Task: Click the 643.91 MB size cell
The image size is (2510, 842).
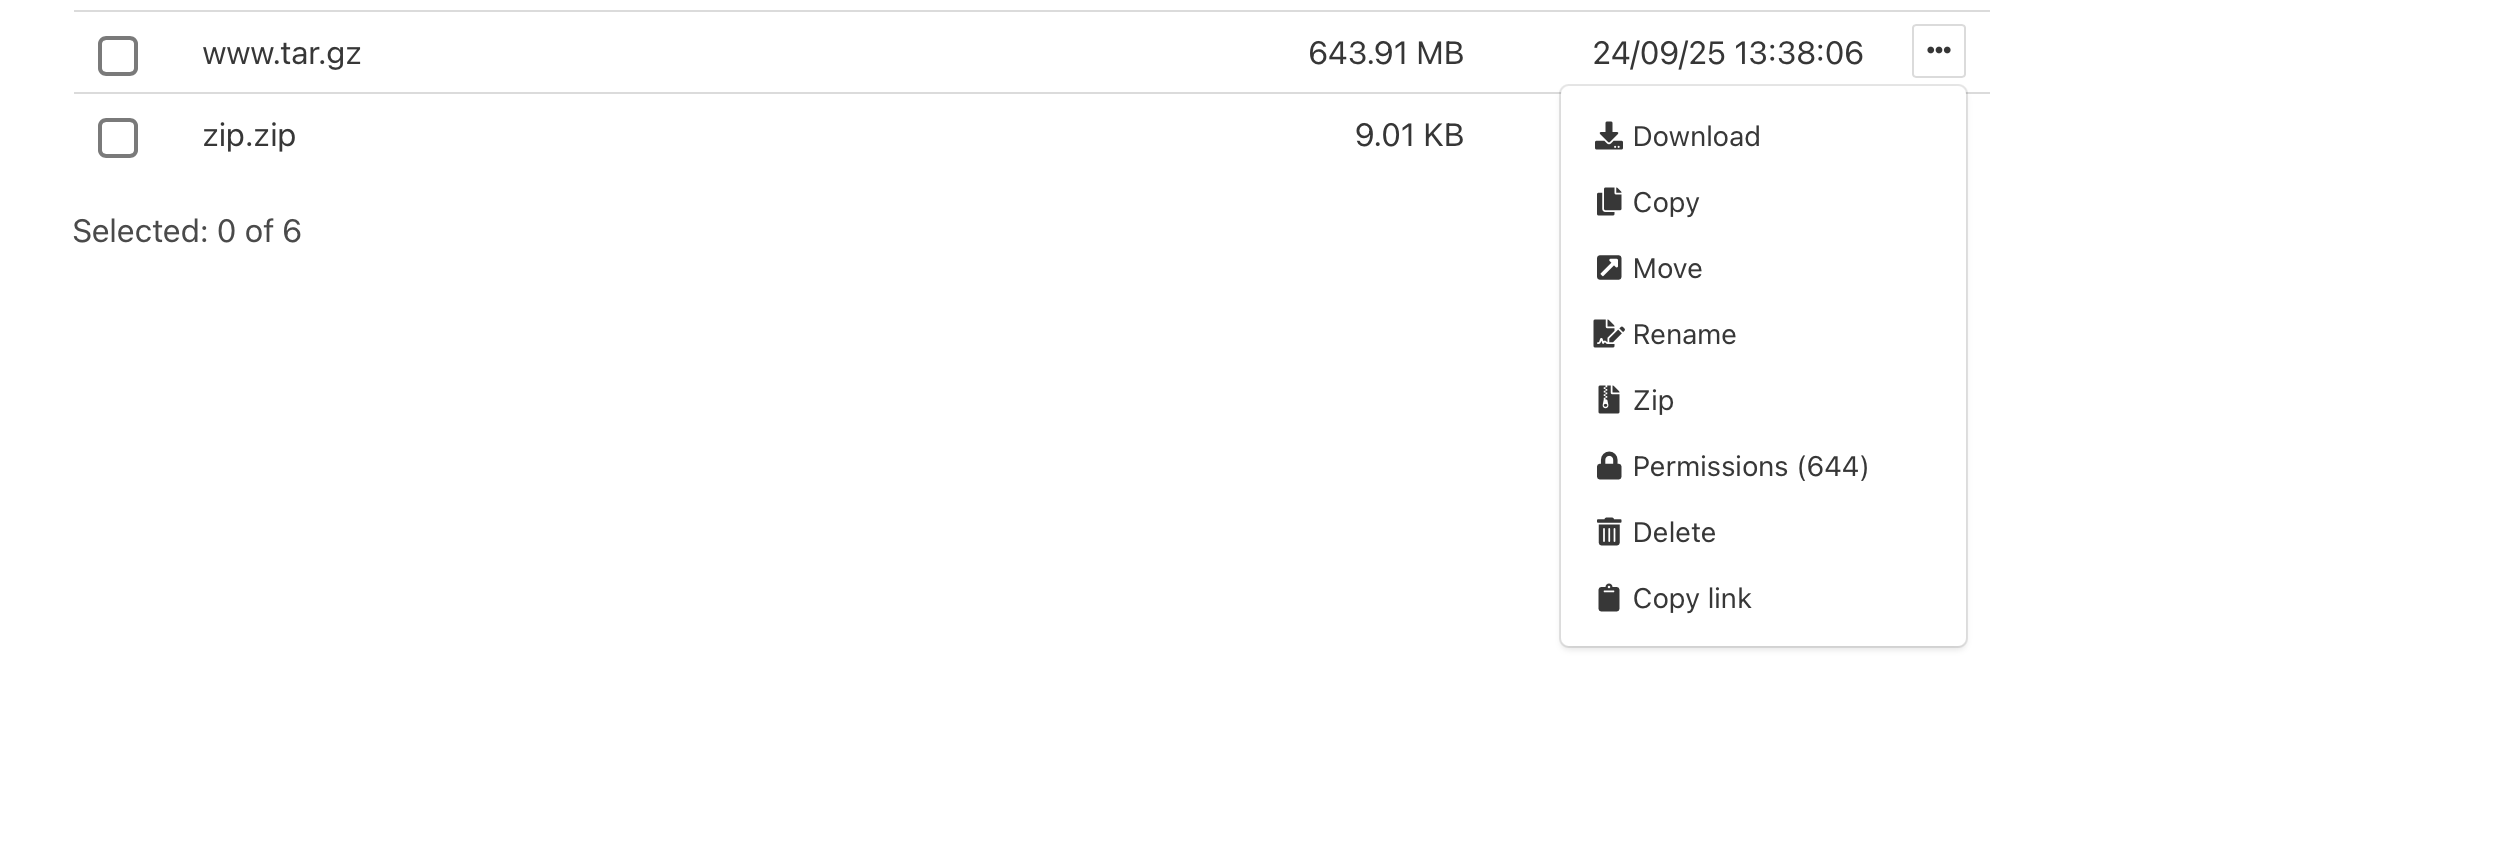Action: (1385, 53)
